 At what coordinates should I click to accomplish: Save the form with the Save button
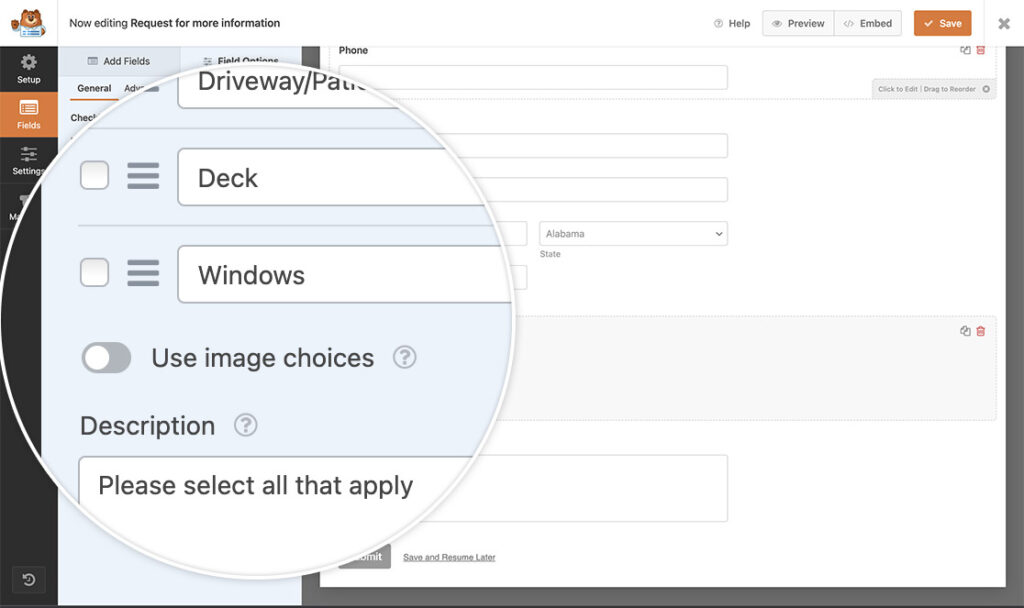click(x=941, y=22)
